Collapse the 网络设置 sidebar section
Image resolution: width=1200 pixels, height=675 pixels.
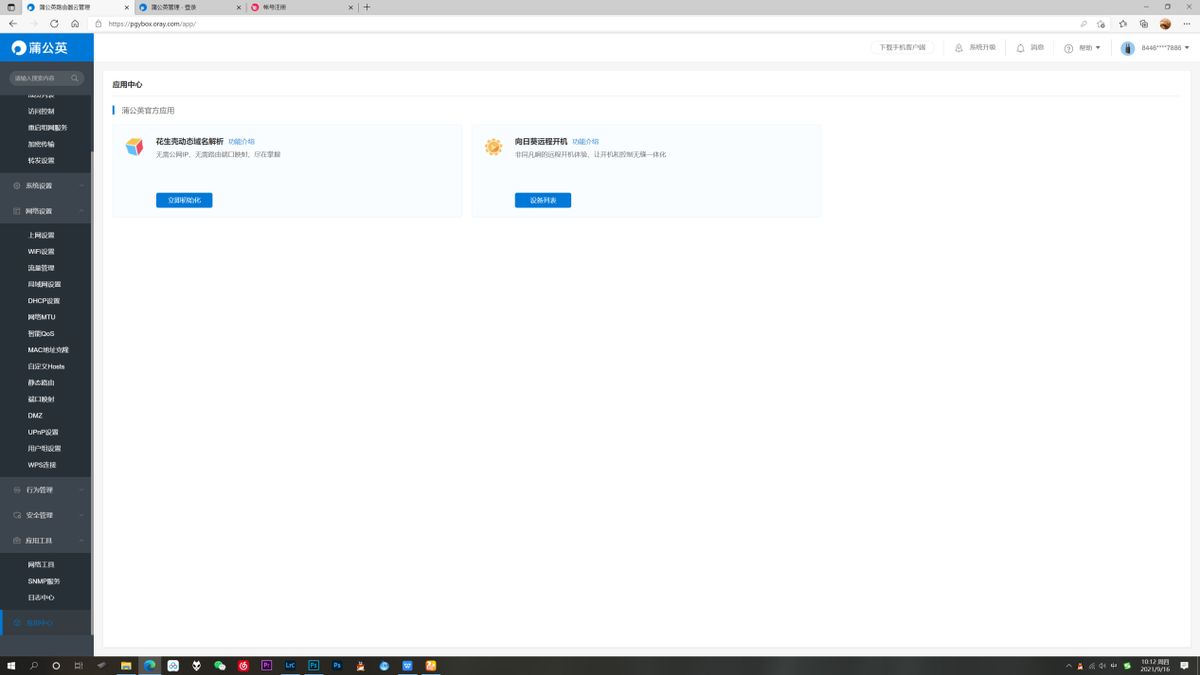[x=46, y=211]
